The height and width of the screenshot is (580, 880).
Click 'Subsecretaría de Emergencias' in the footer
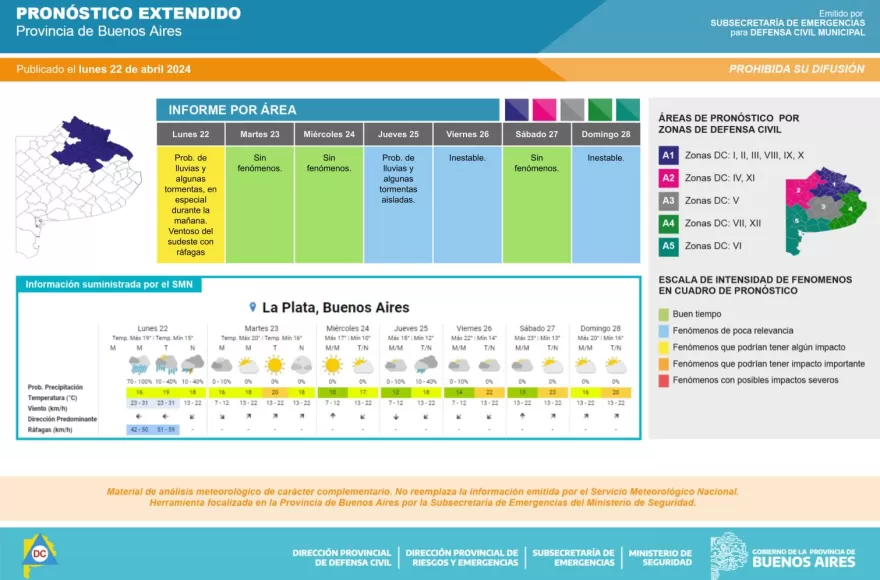pyautogui.click(x=574, y=558)
